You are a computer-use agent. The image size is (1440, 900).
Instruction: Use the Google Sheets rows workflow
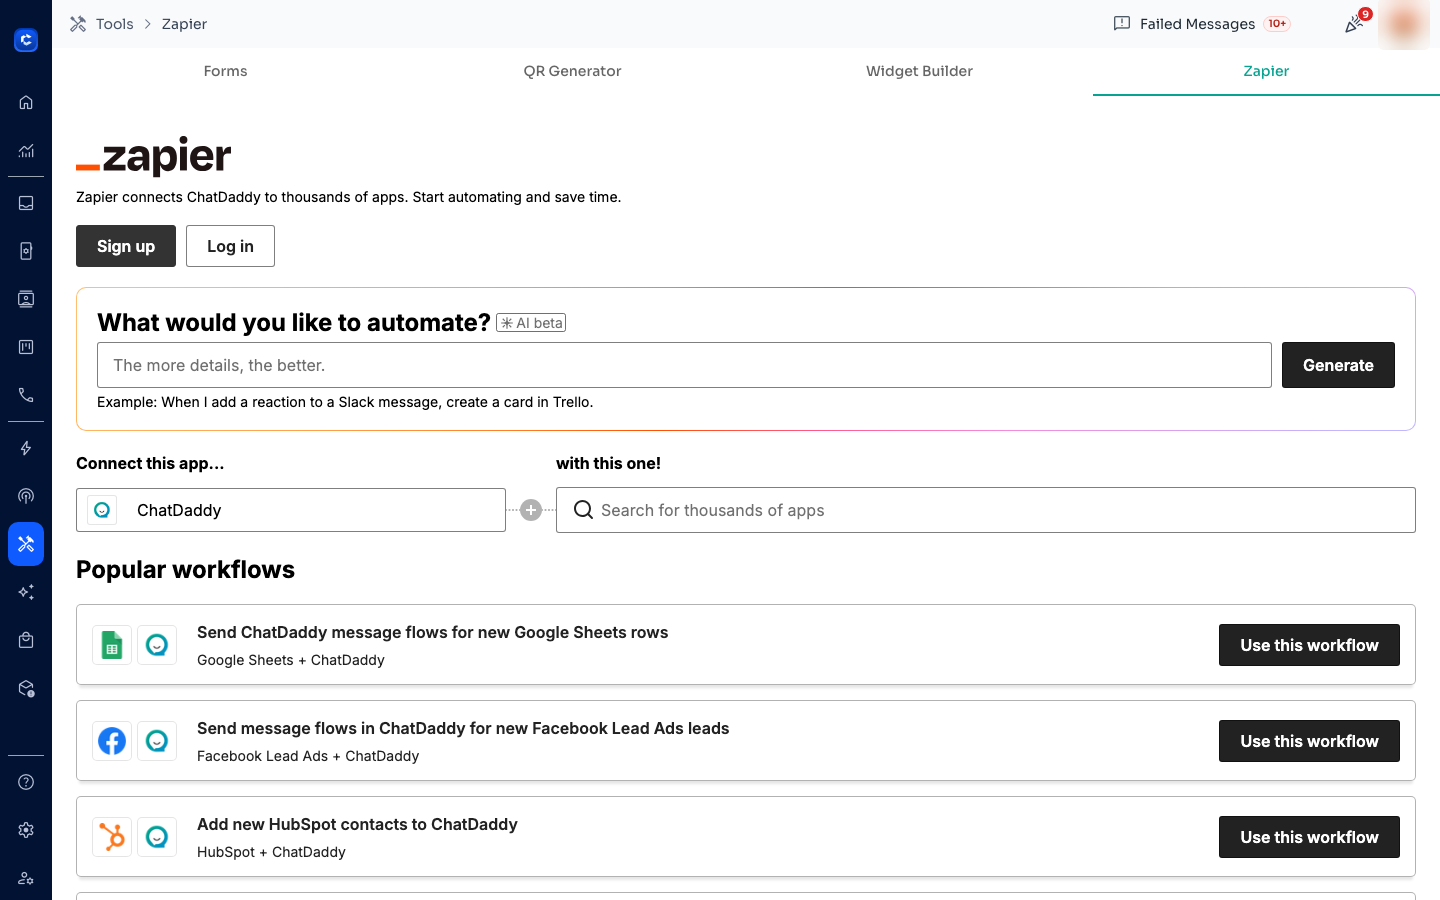[x=1309, y=645]
